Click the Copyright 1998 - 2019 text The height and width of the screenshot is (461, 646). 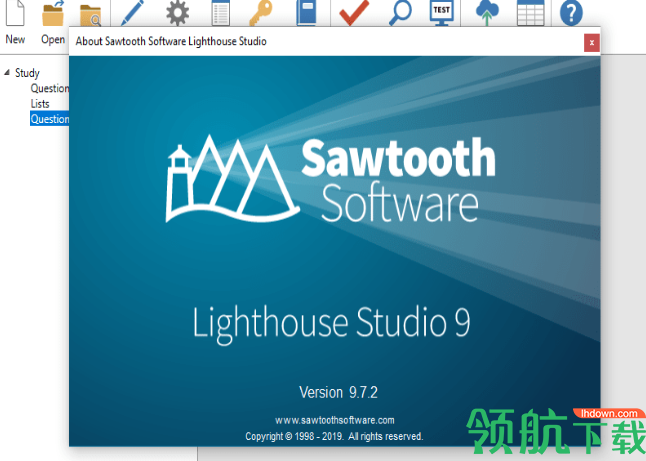(x=334, y=436)
